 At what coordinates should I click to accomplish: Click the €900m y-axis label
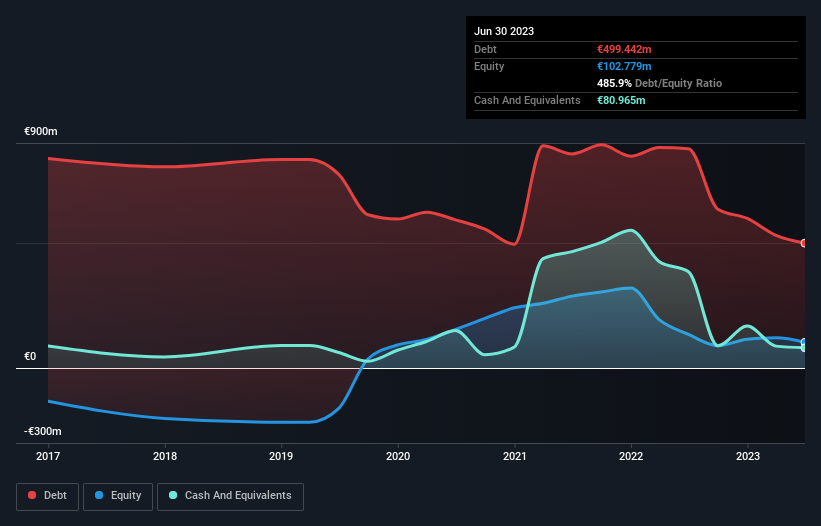[x=41, y=131]
